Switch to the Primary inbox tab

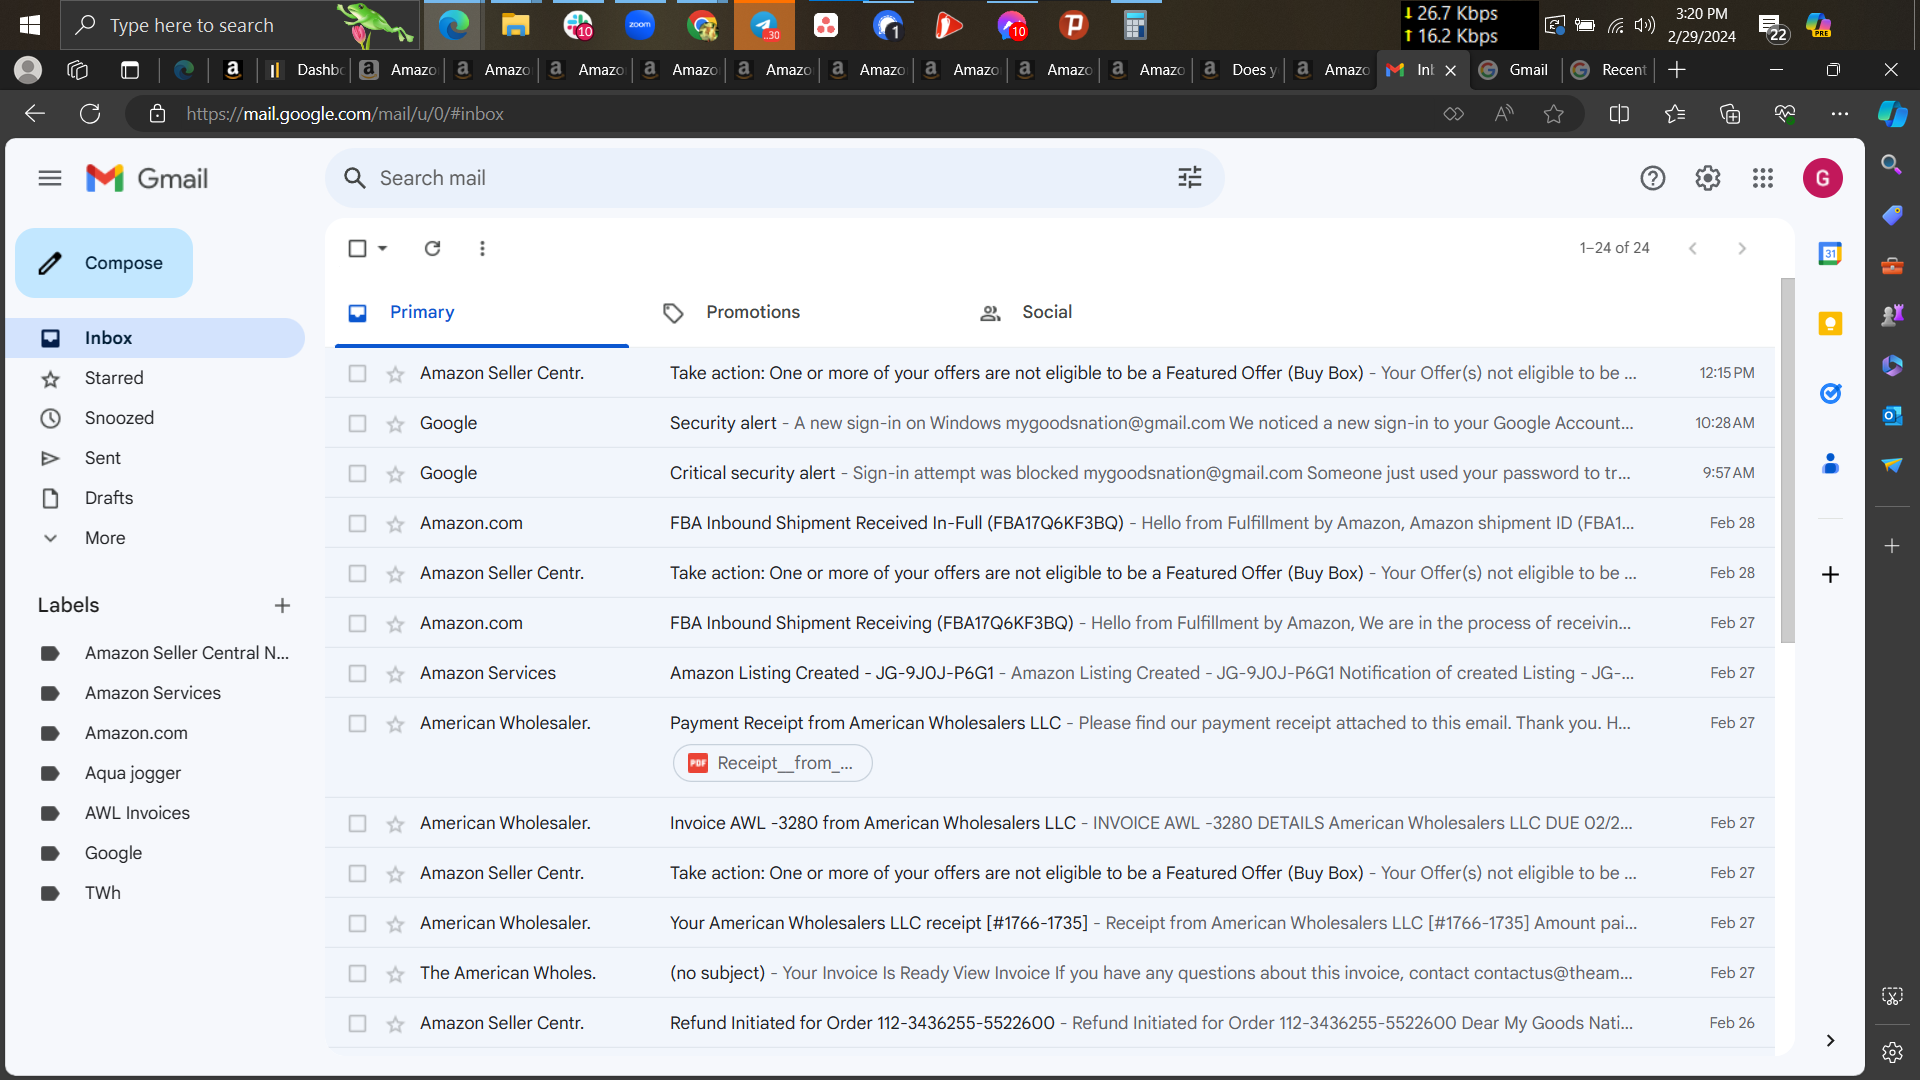(482, 313)
